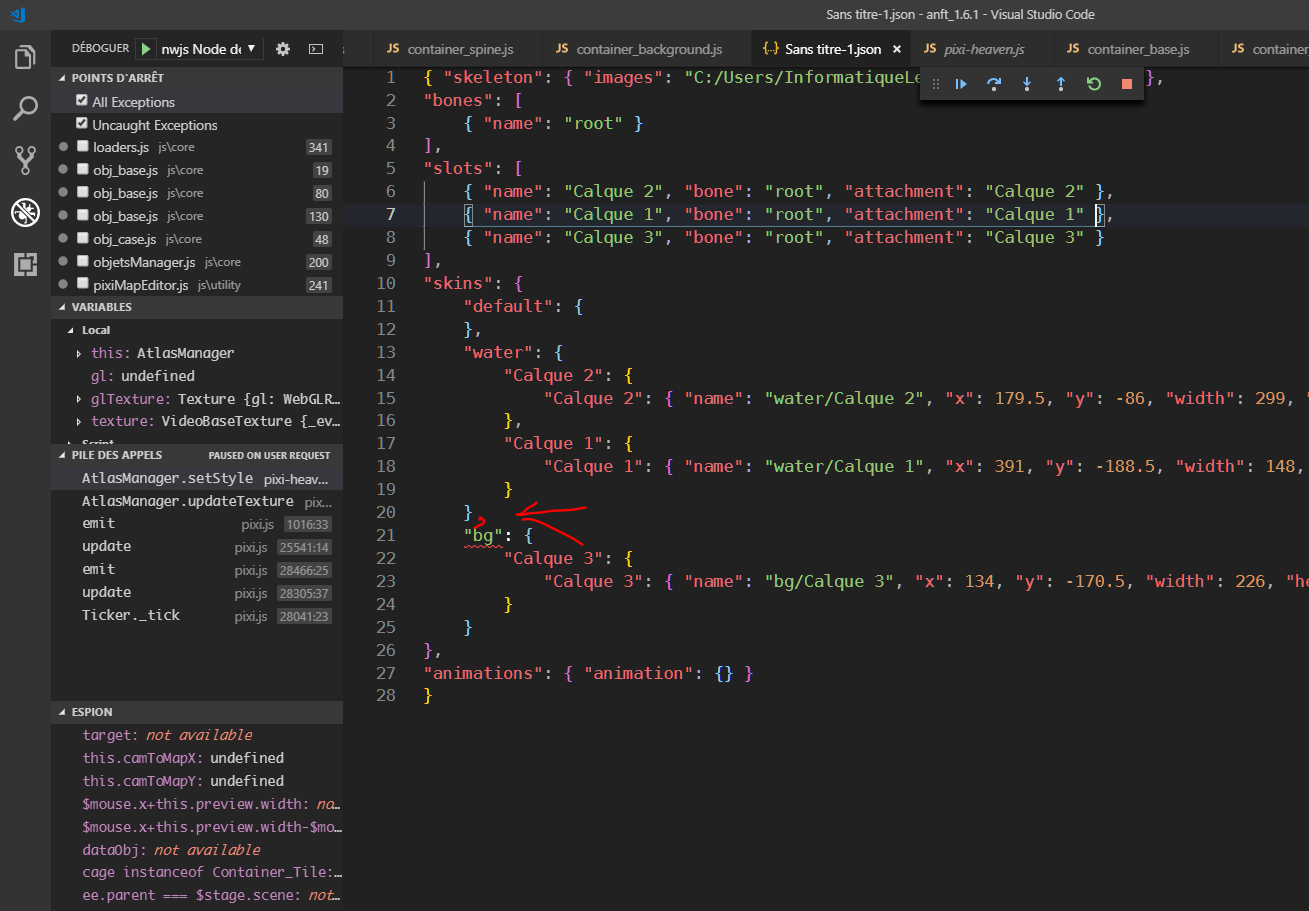Viewport: 1309px width, 911px height.
Task: Select emit frame at pixi.js 28466:25
Action: click(197, 569)
